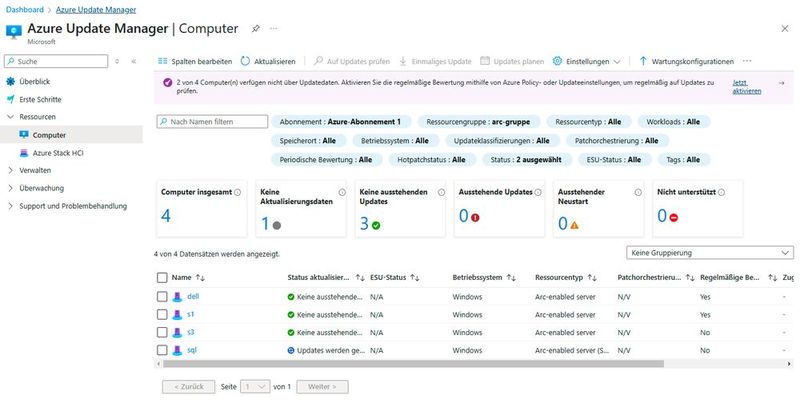Open the Tags filter pill
The width and height of the screenshot is (800, 407).
point(683,160)
